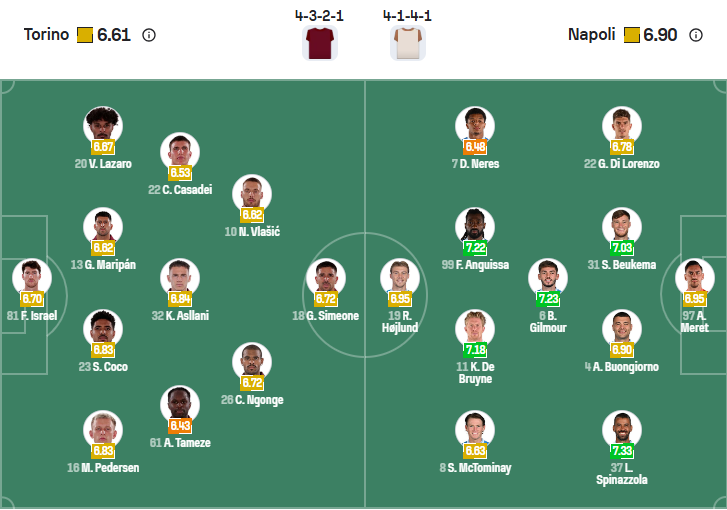Open info icon next to Napoli rating
This screenshot has width=727, height=510.
696,35
